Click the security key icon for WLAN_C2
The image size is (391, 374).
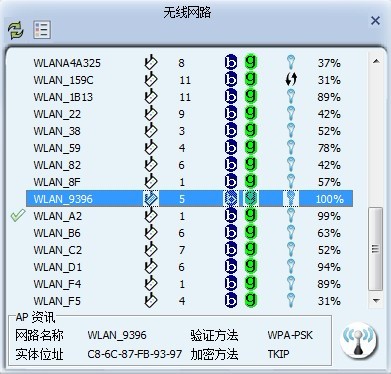pos(291,249)
